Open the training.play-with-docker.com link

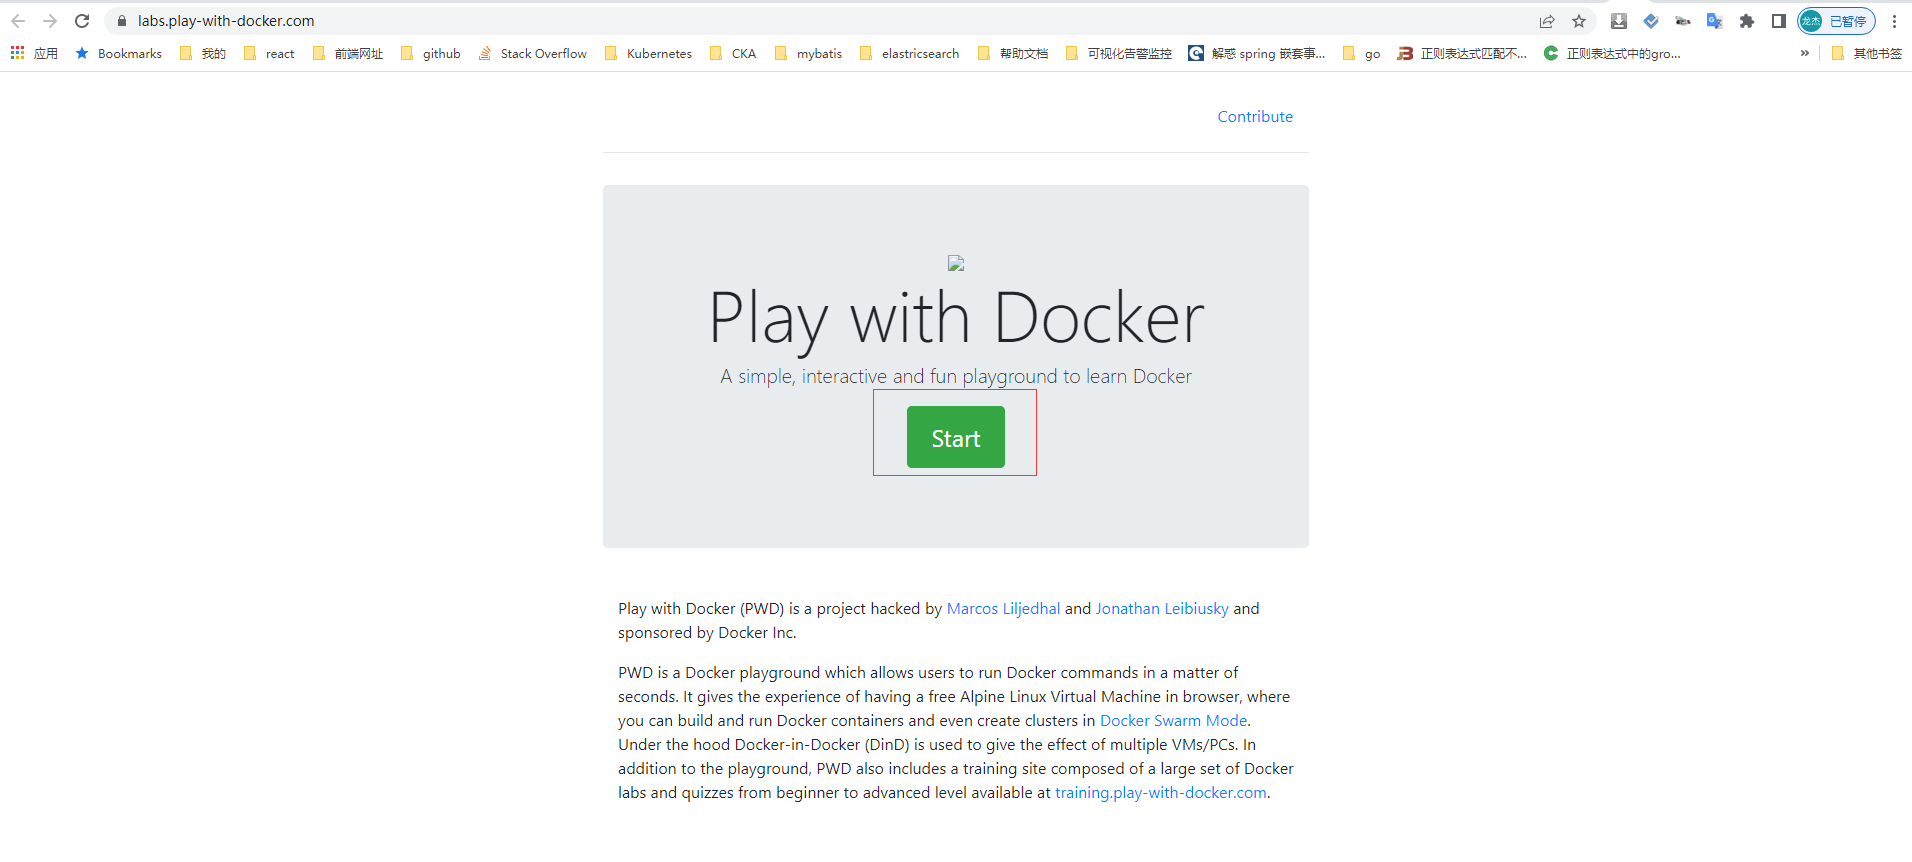1161,792
